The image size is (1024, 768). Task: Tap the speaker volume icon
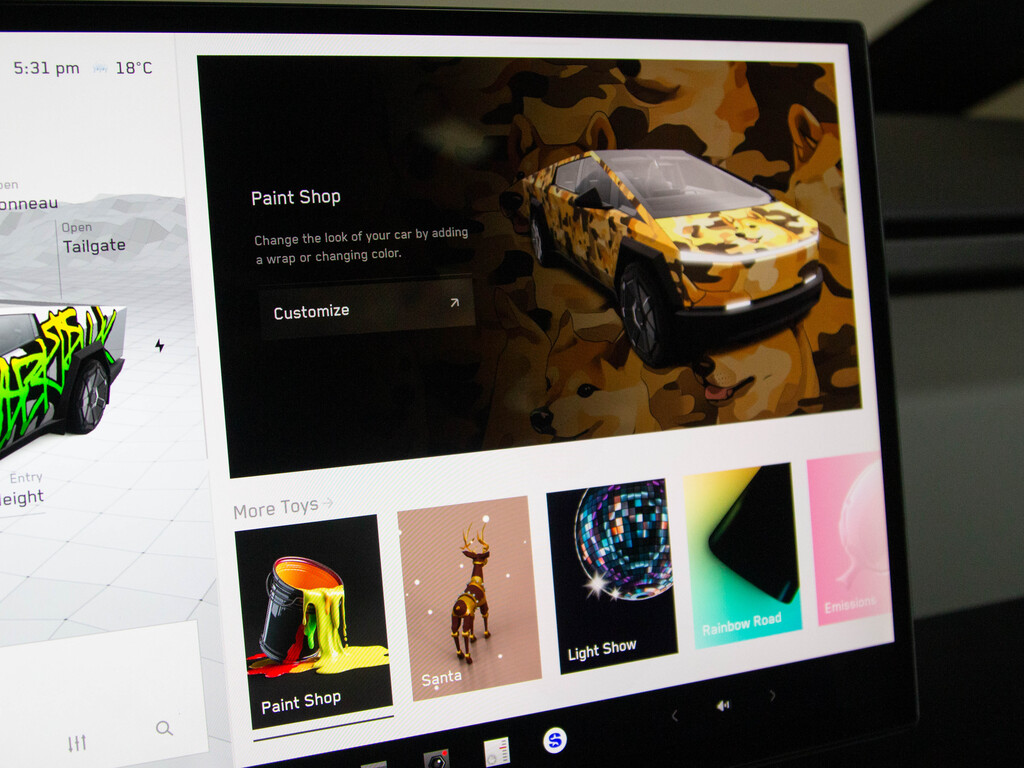click(x=723, y=705)
